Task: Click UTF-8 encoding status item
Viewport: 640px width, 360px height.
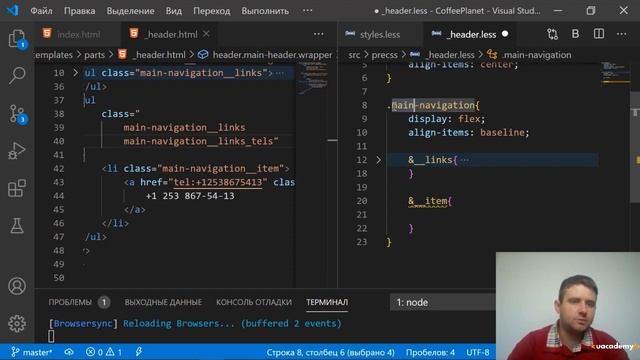Action: point(478,352)
